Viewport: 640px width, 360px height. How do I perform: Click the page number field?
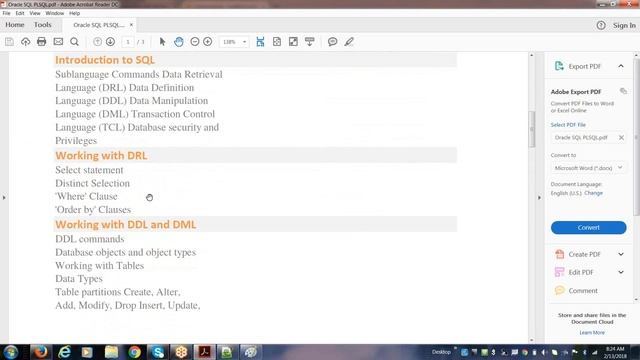pos(128,42)
